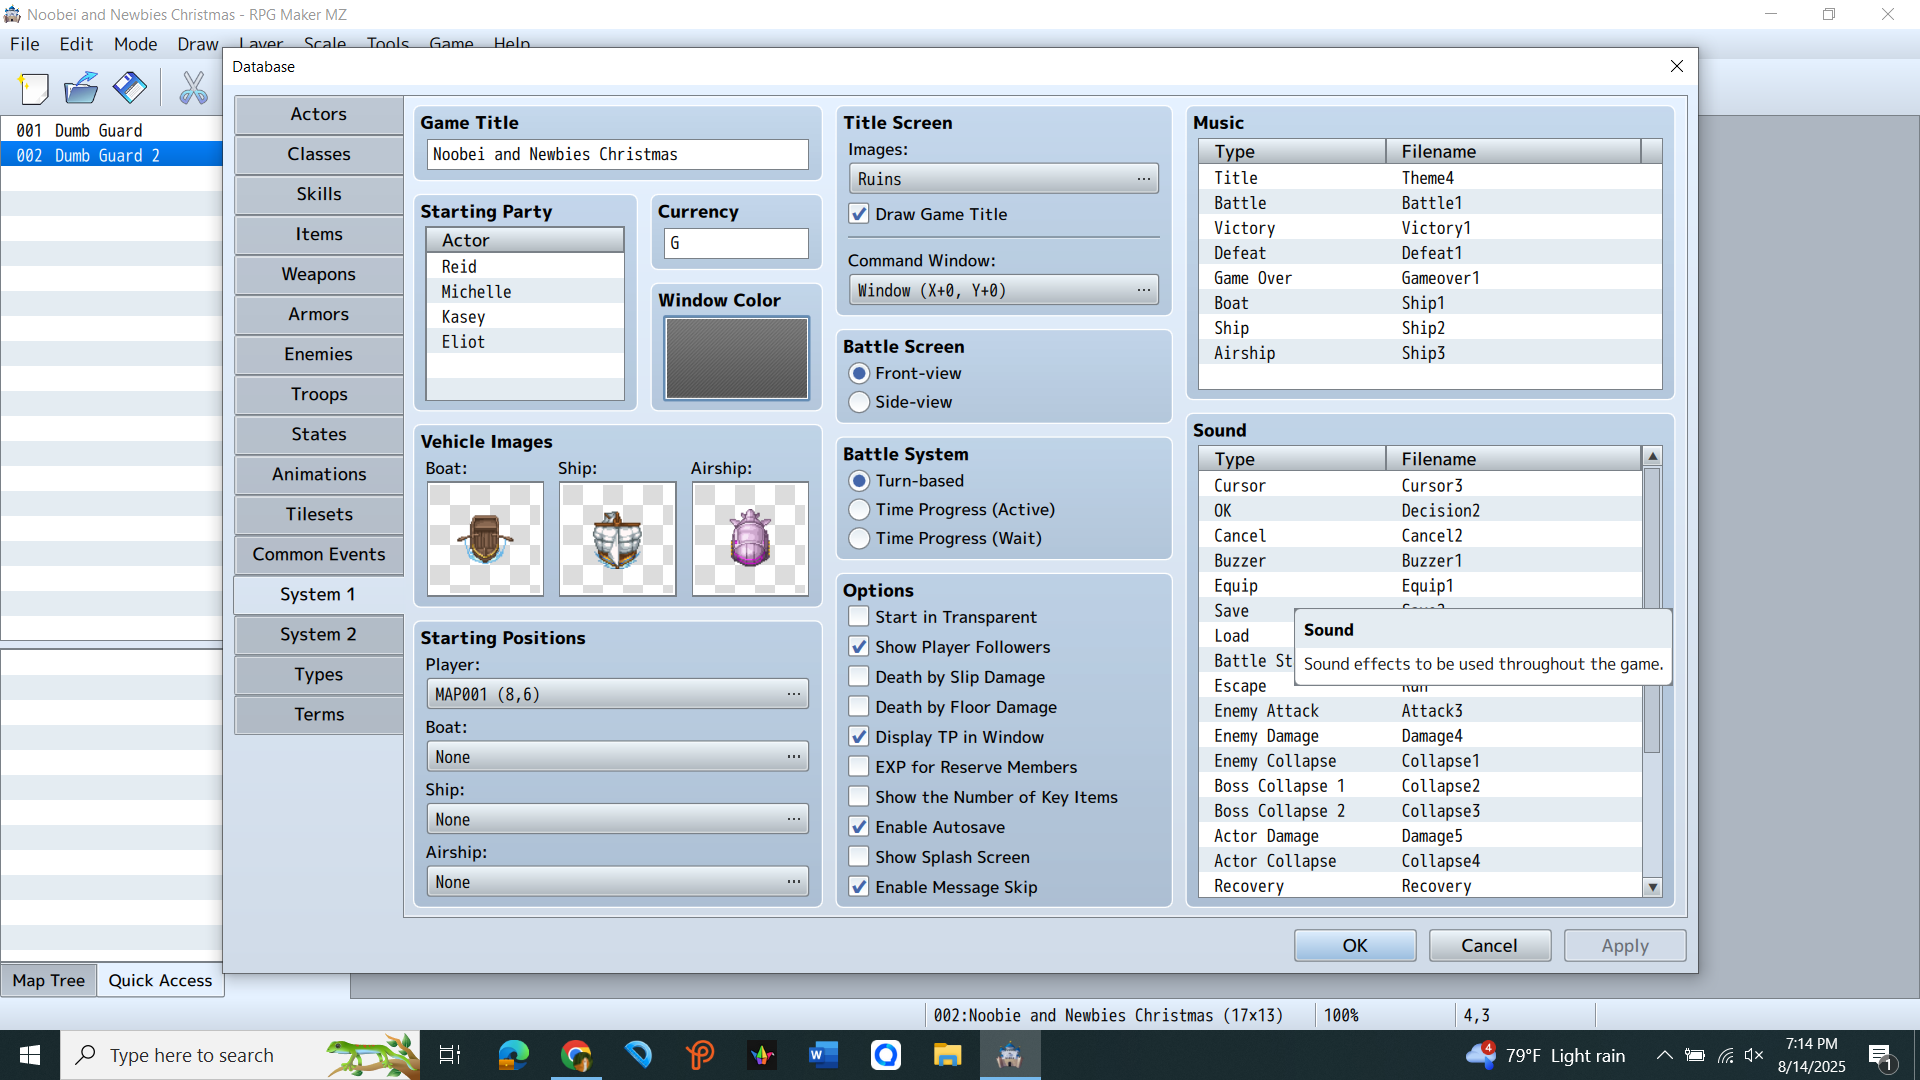1920x1080 pixels.
Task: Toggle Draw Game Title checkbox
Action: point(859,214)
